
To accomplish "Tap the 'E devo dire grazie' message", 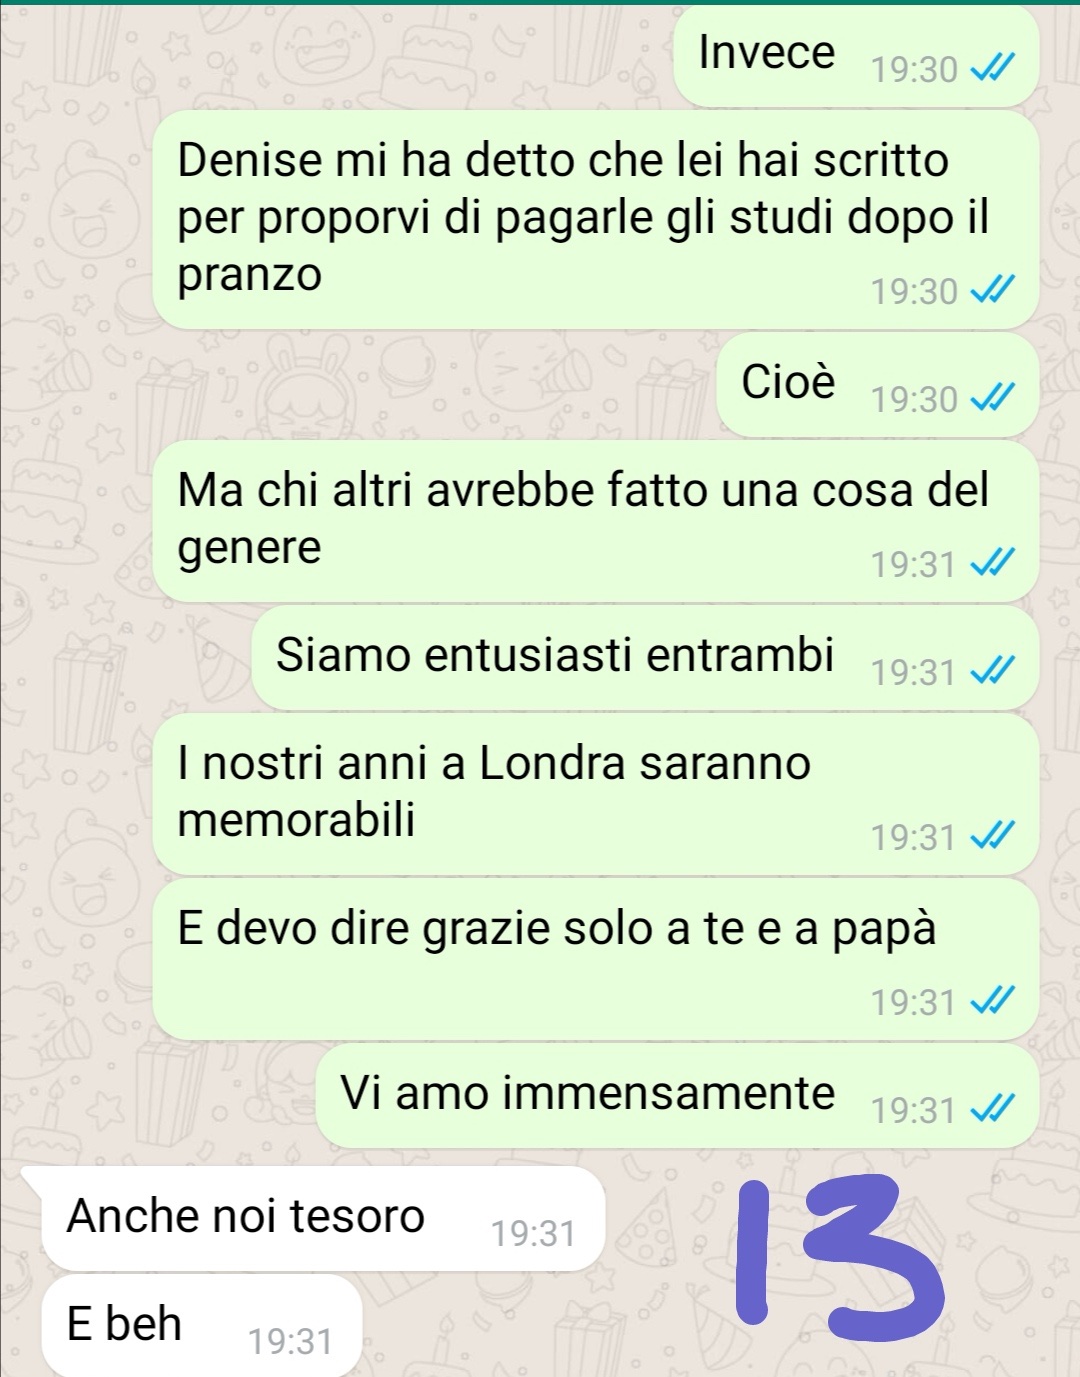I will [596, 959].
